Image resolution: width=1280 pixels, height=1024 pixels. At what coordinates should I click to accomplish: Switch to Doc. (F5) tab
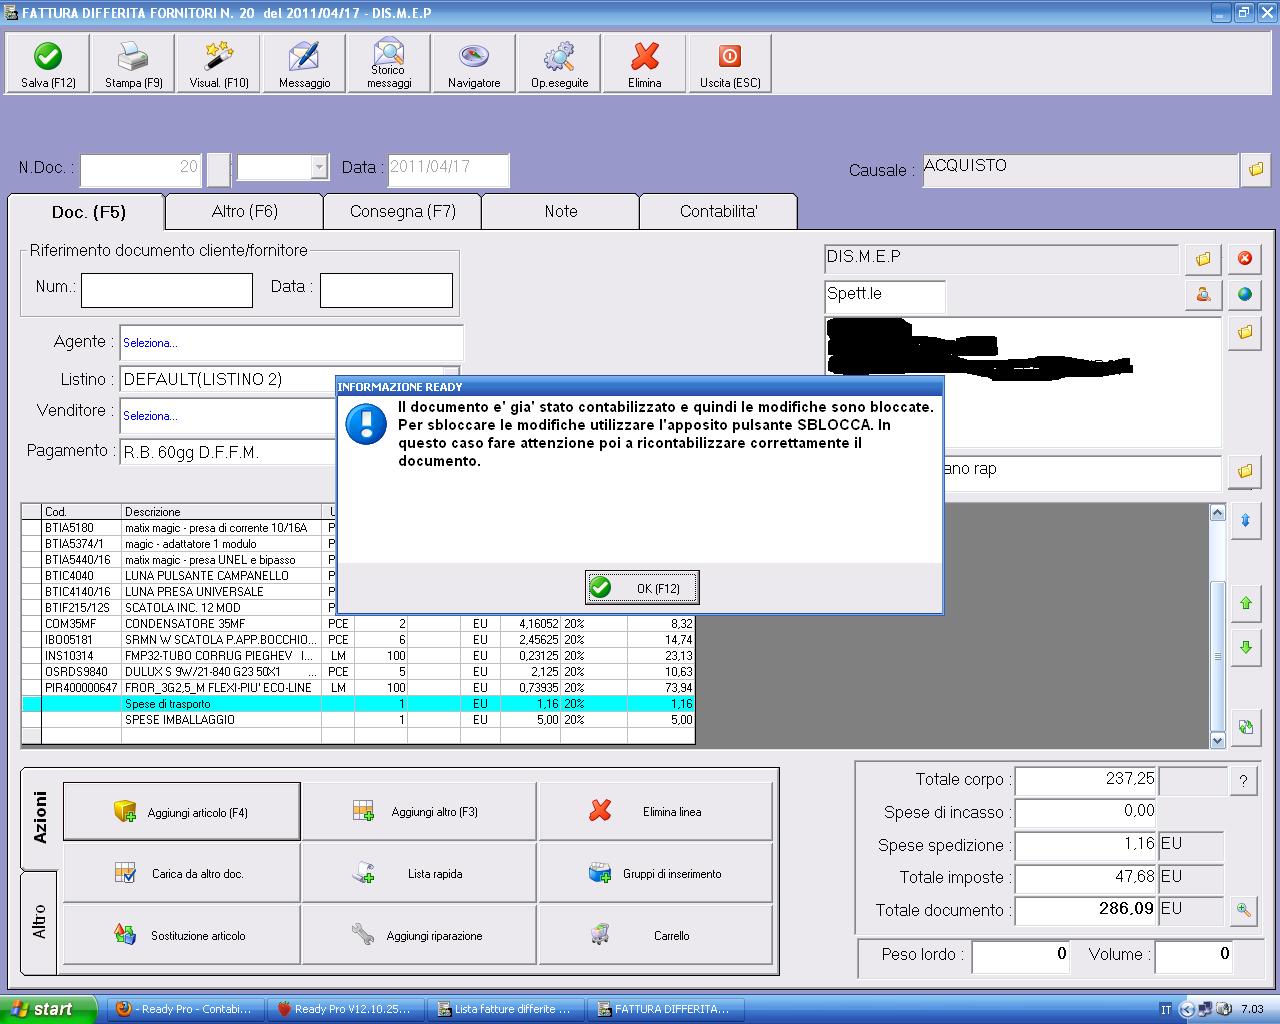click(88, 212)
